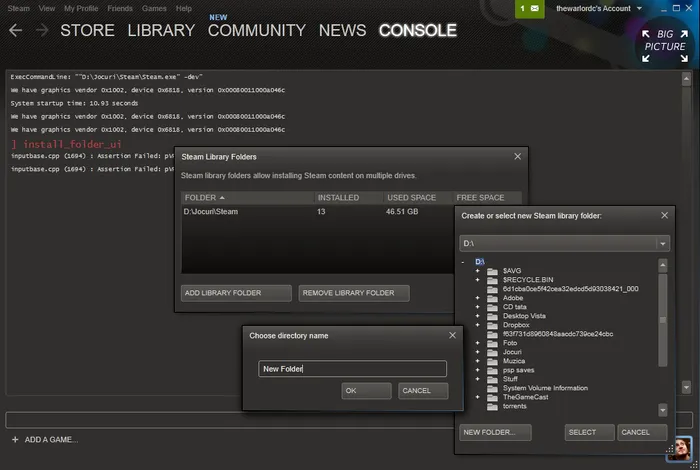Cancel the Choose directory name dialog
This screenshot has height=470, width=700.
pos(423,391)
